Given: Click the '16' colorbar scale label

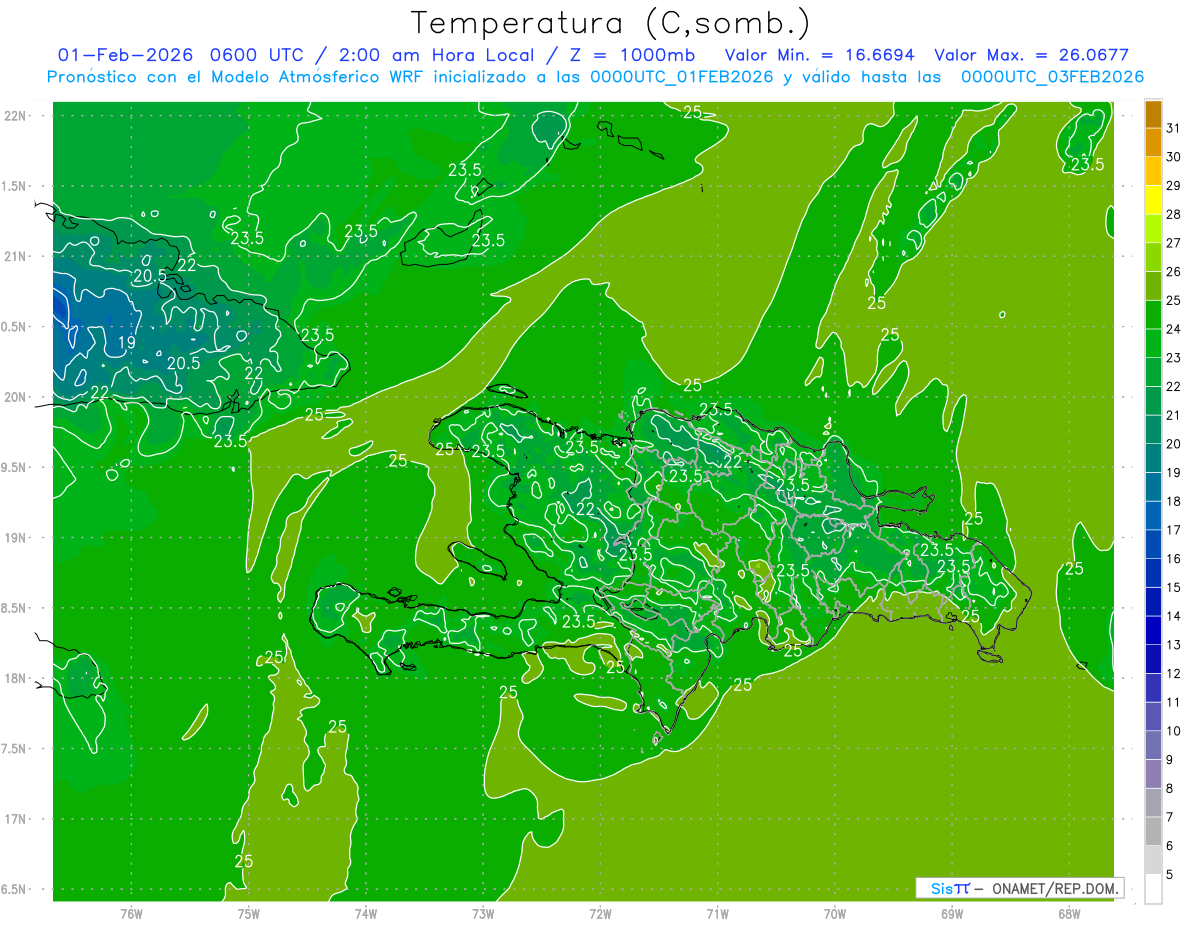Looking at the screenshot, I should [x=1173, y=558].
